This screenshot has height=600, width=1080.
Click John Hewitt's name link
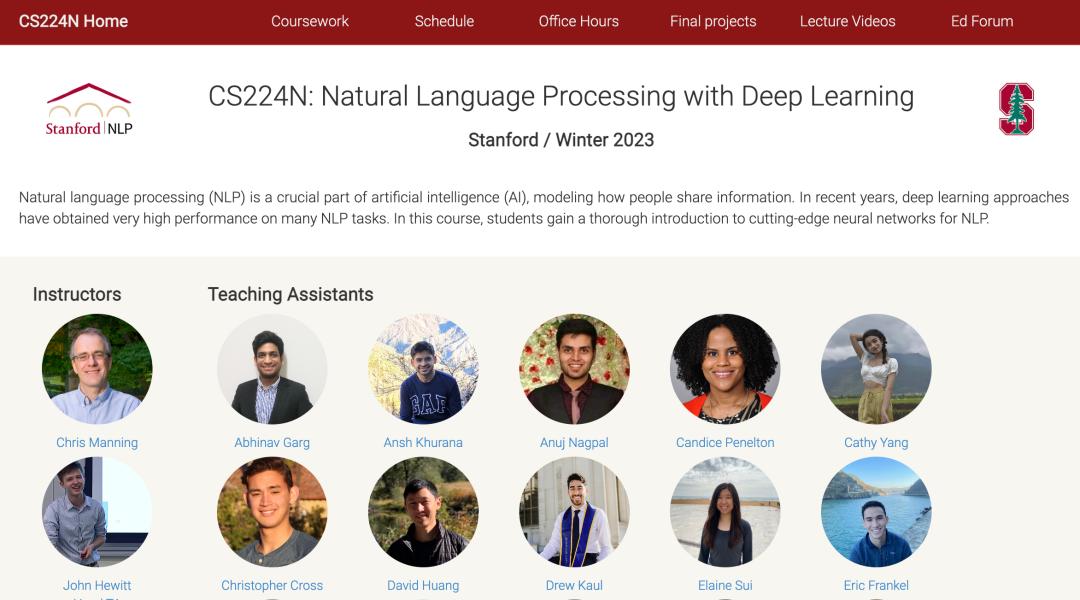pyautogui.click(x=97, y=585)
